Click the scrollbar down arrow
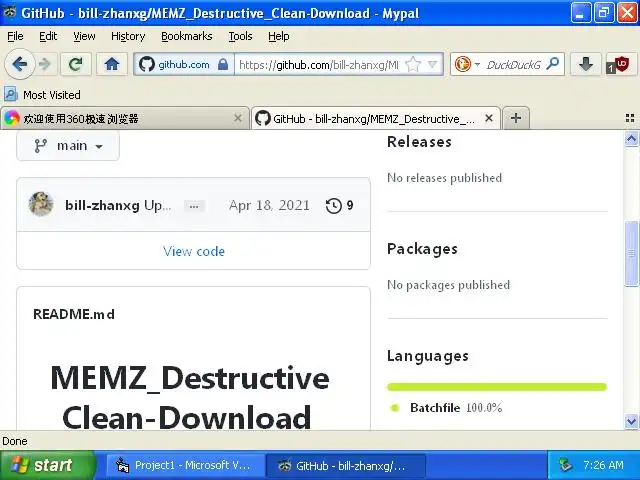Image resolution: width=640 pixels, height=480 pixels. (x=631, y=421)
